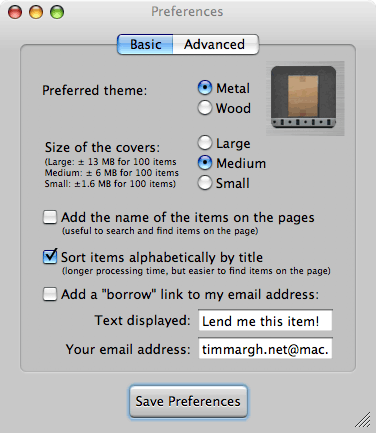Save preferences with the Save Preferences button
This screenshot has width=376, height=433.
click(x=188, y=401)
